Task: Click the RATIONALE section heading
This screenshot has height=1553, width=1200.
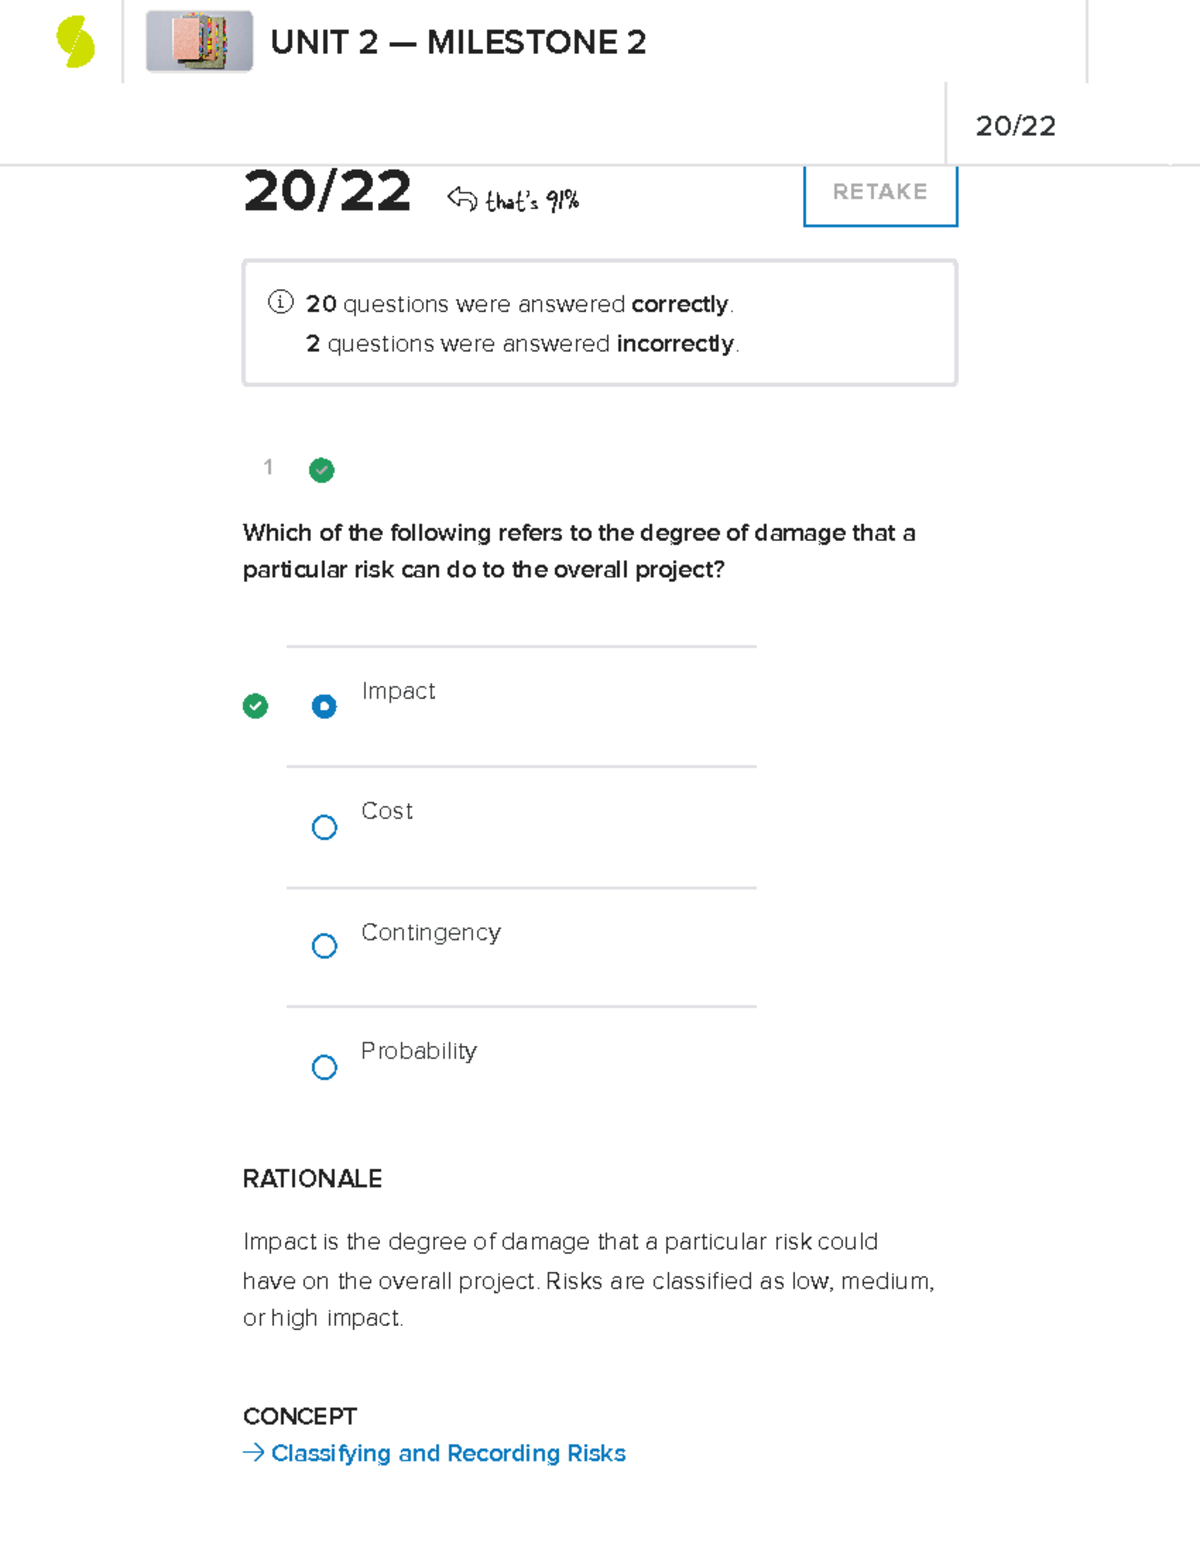Action: click(312, 1179)
